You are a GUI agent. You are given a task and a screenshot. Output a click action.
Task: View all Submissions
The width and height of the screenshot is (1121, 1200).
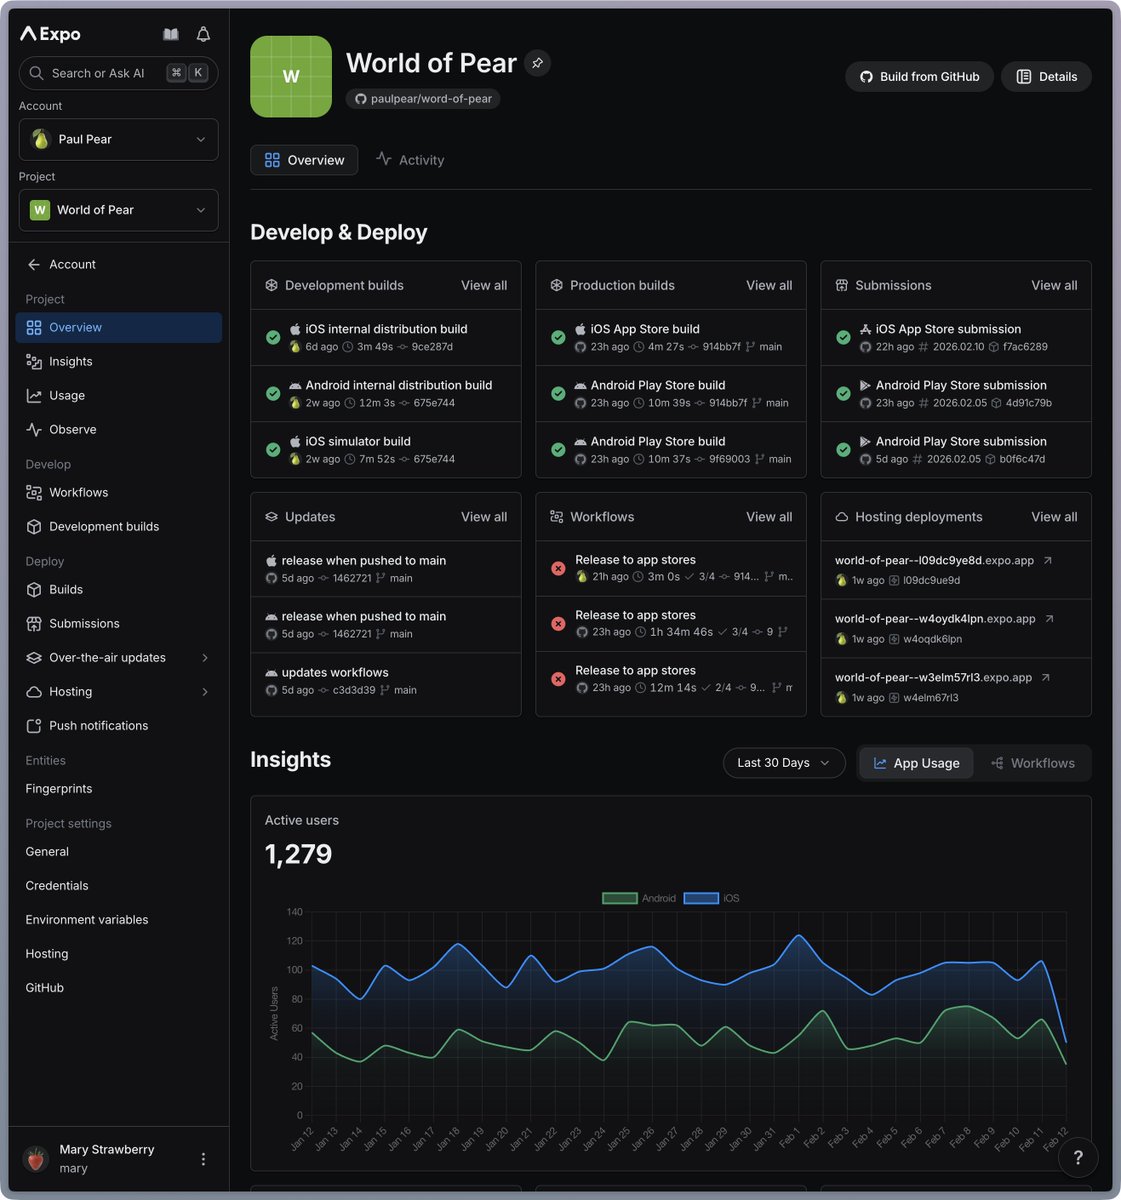point(1054,286)
